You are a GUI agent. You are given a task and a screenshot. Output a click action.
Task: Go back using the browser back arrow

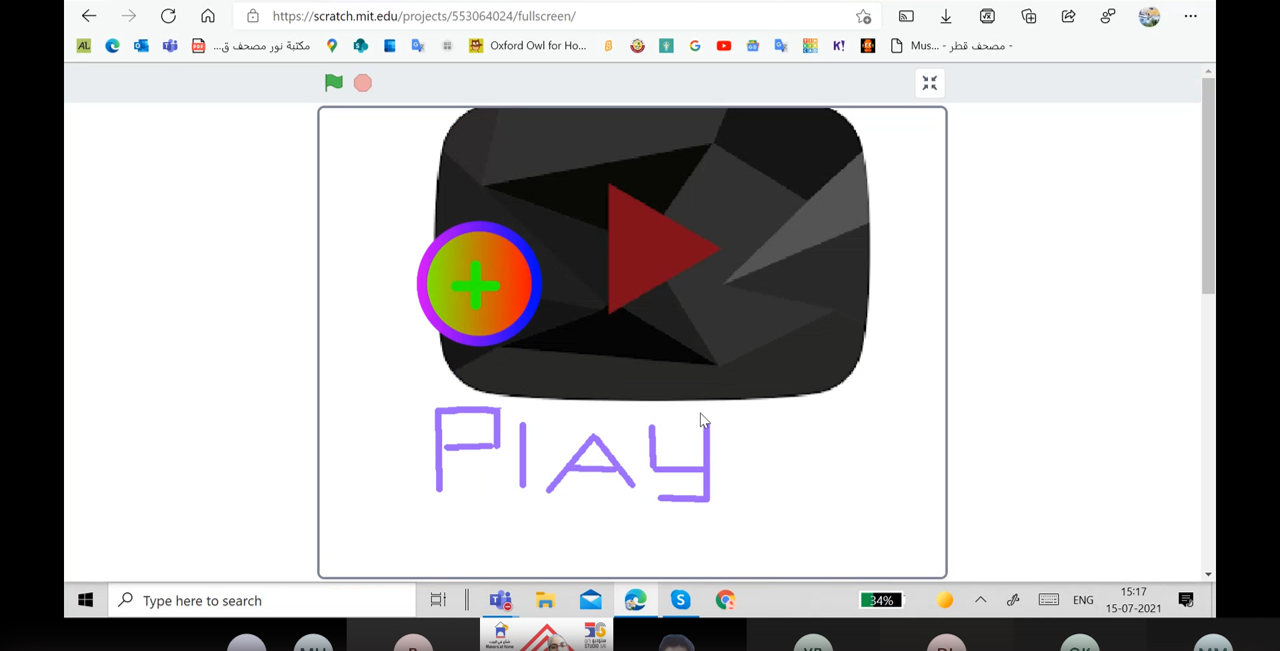tap(89, 16)
